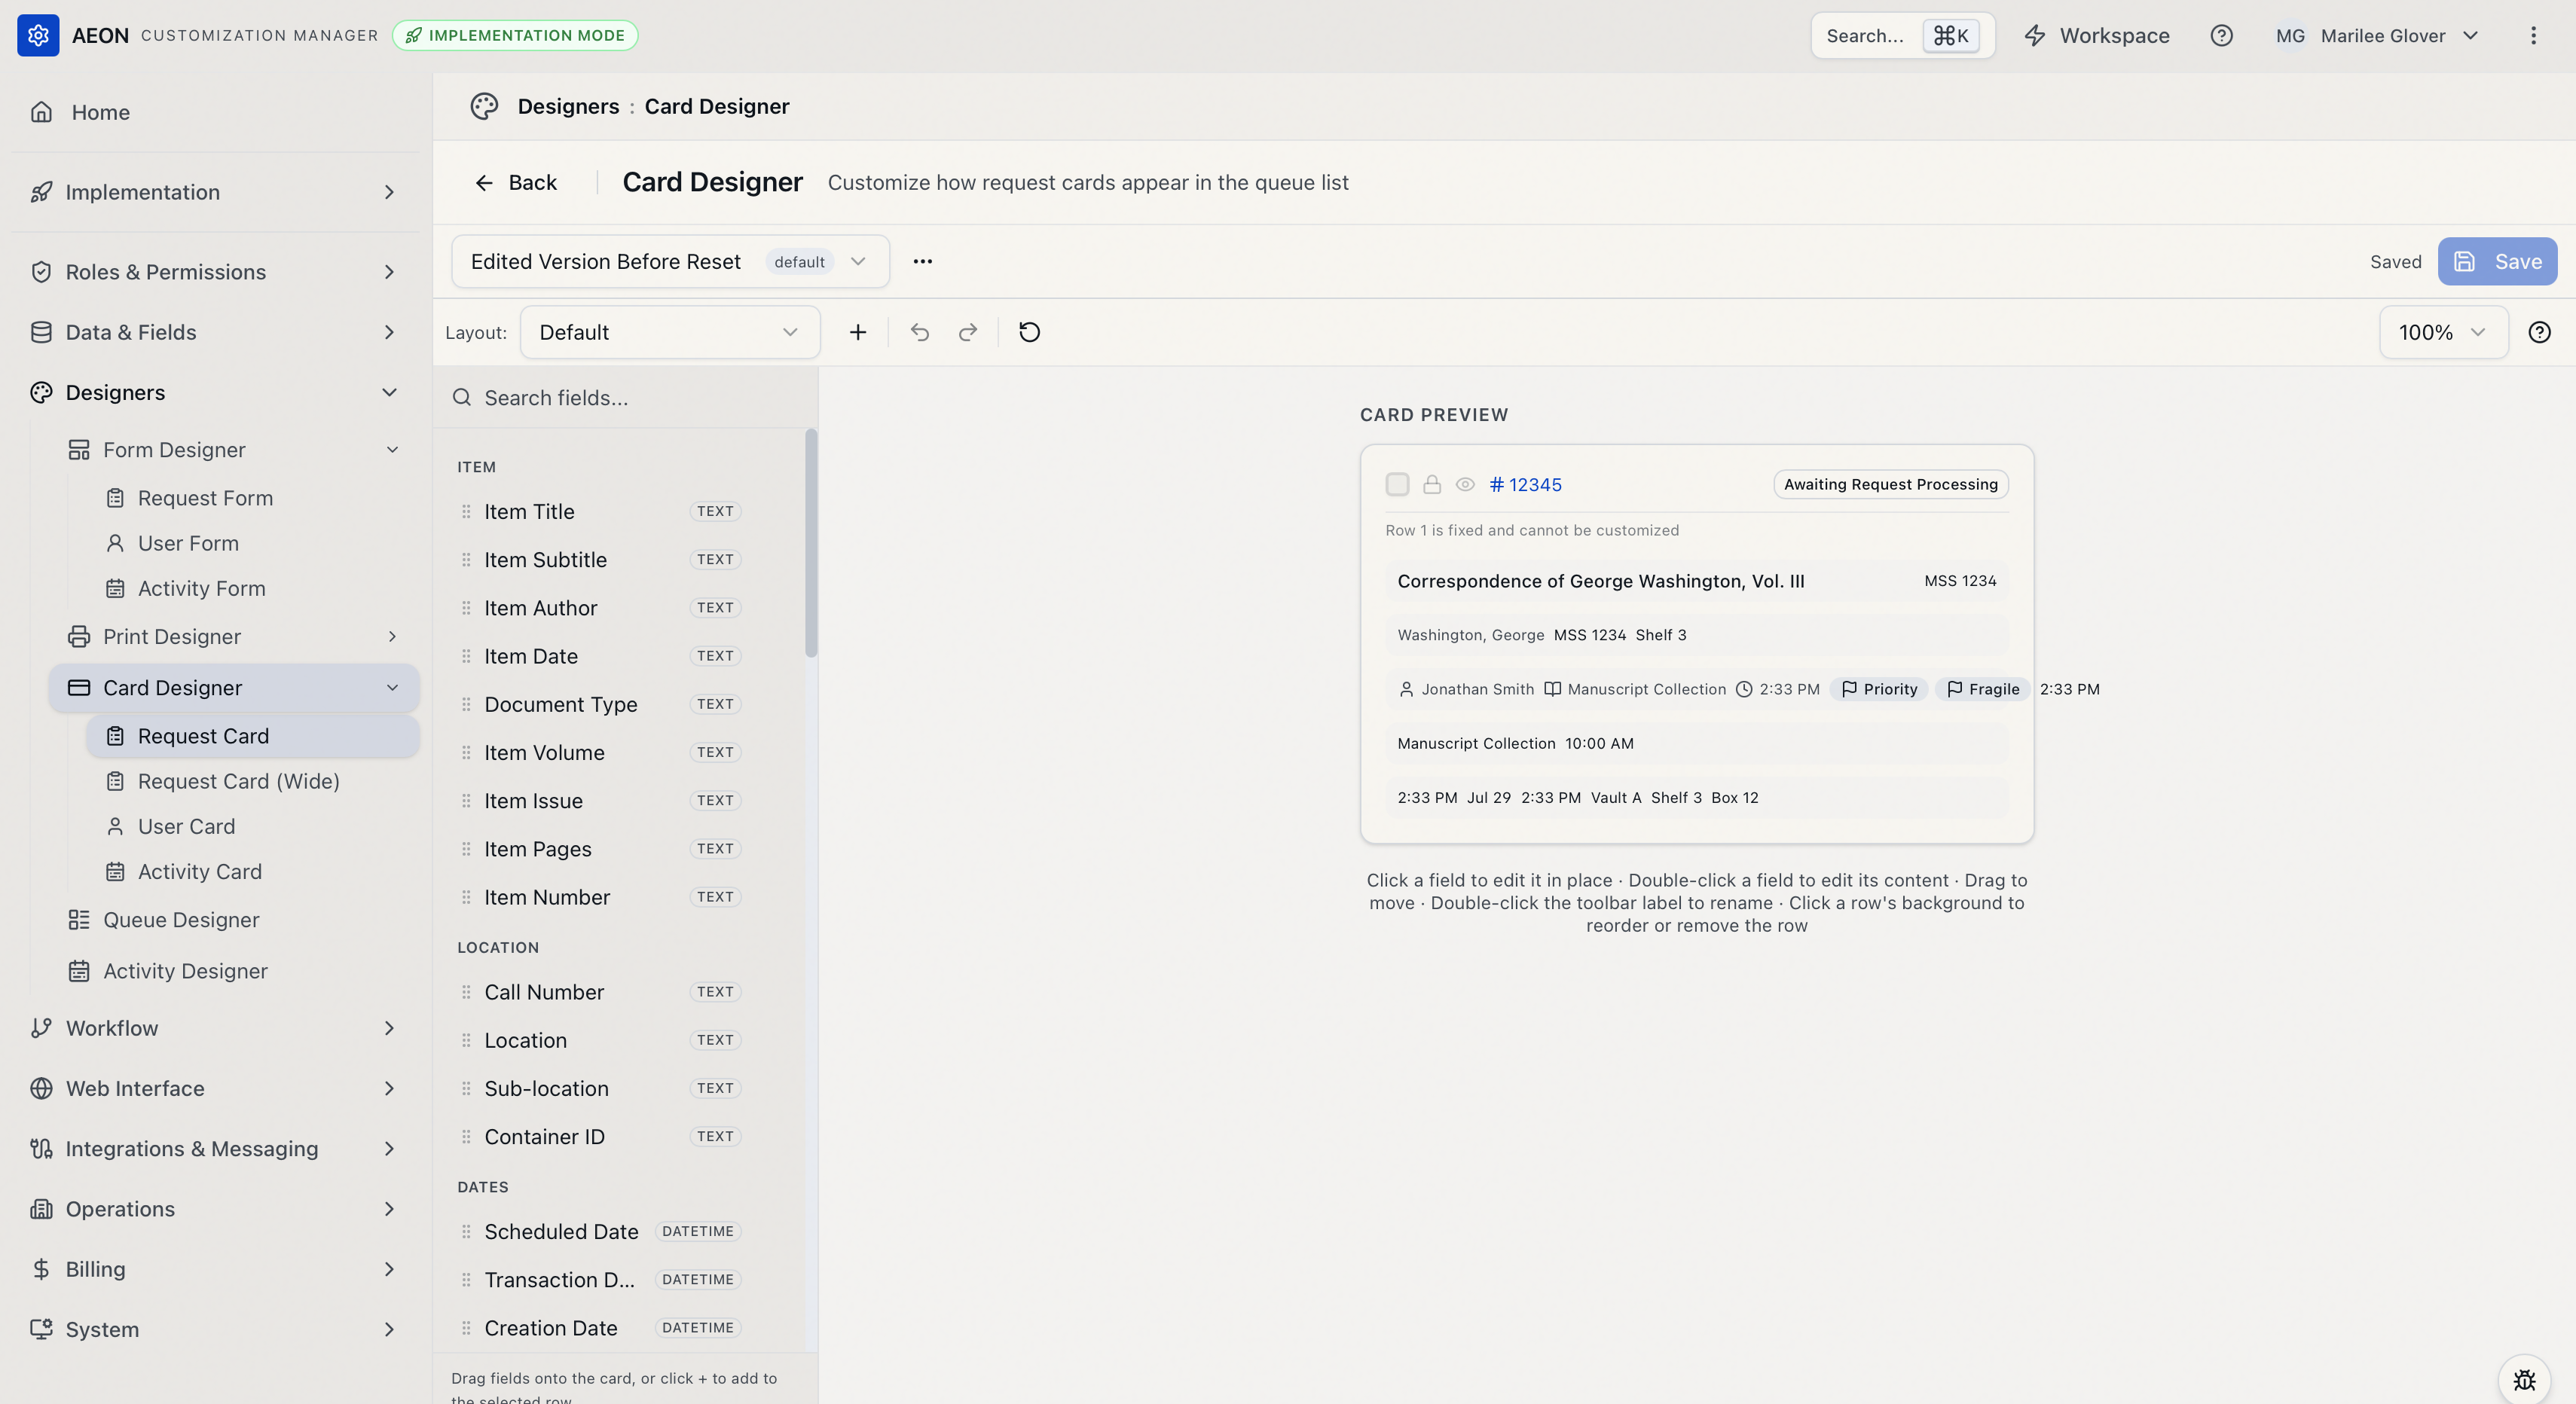Open the designer help icon beside zoom

coord(2539,332)
